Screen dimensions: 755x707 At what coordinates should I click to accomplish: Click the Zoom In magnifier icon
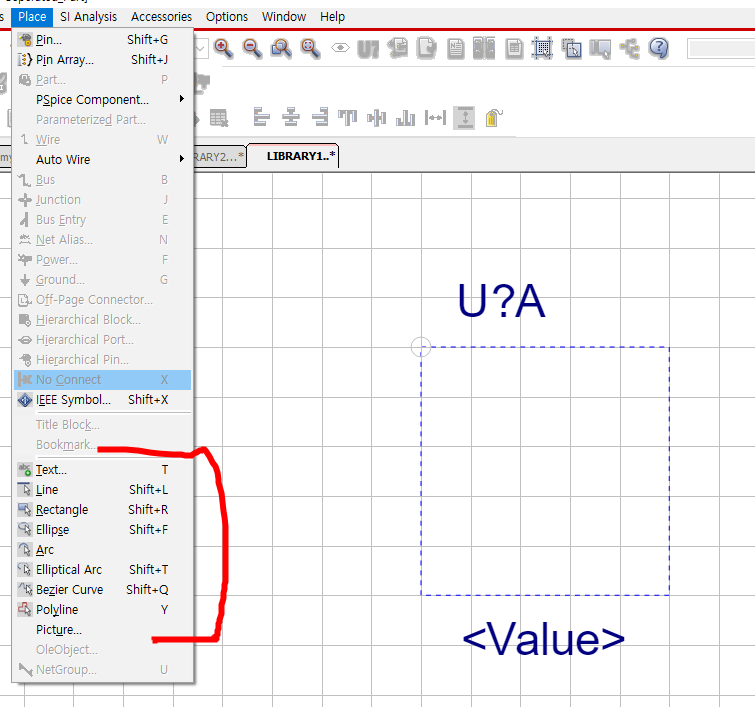pyautogui.click(x=223, y=48)
